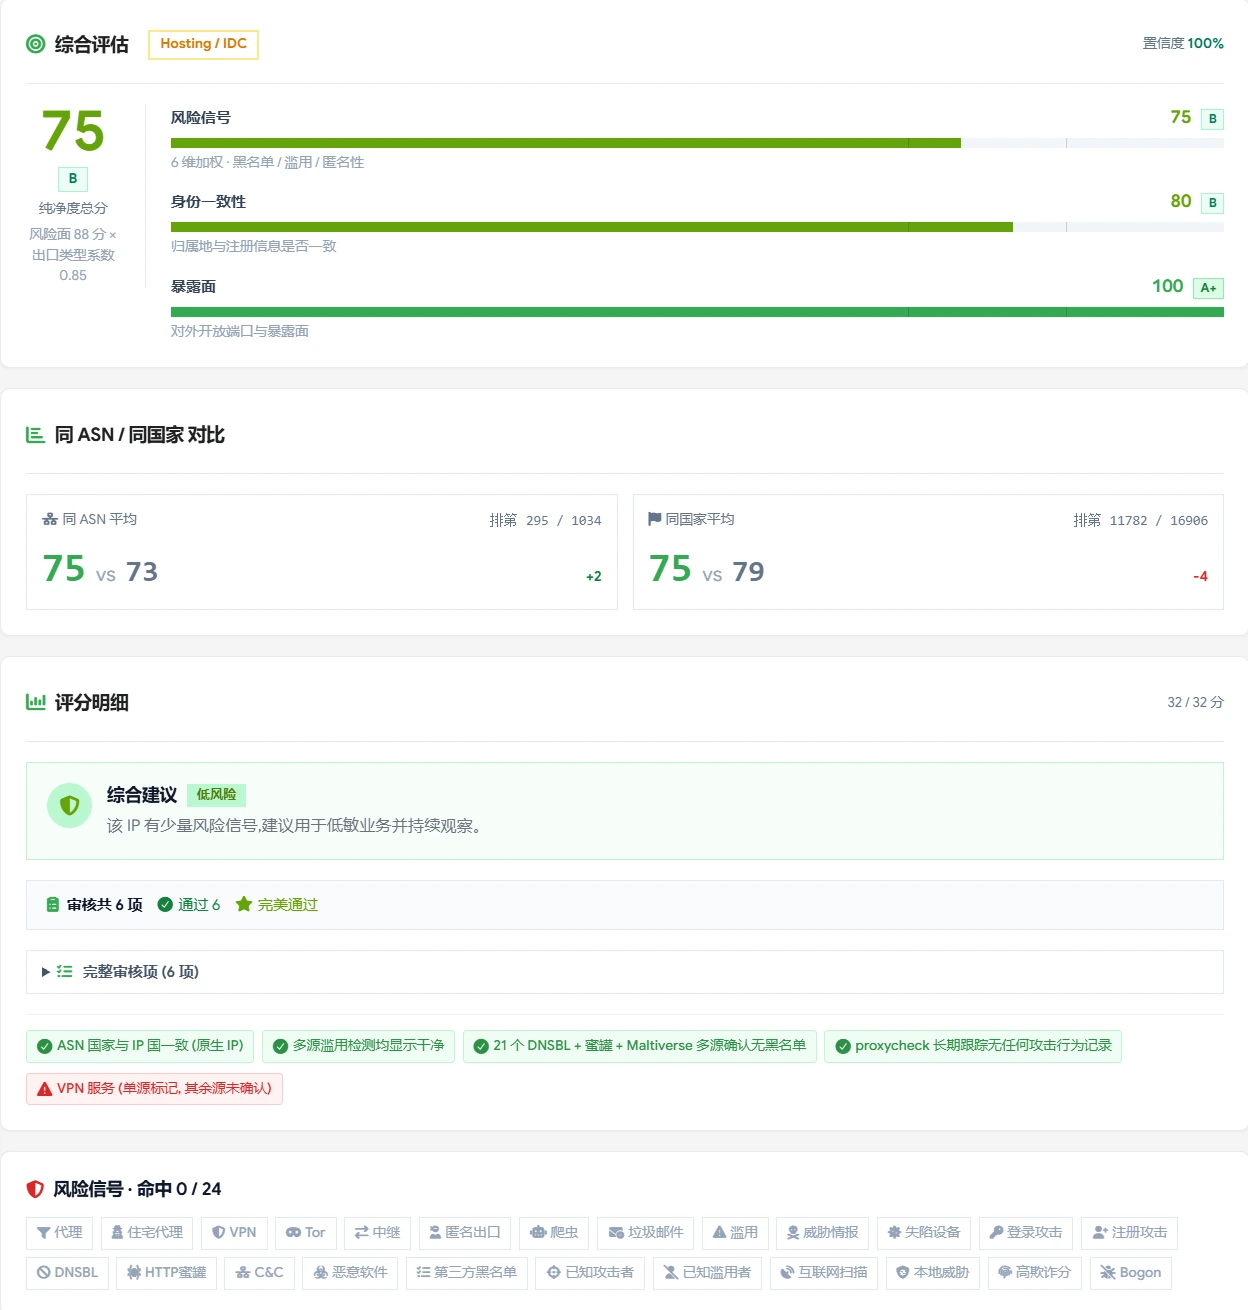Click the 暴露面 progress bar
Viewport: 1248px width, 1310px height.
coord(697,312)
